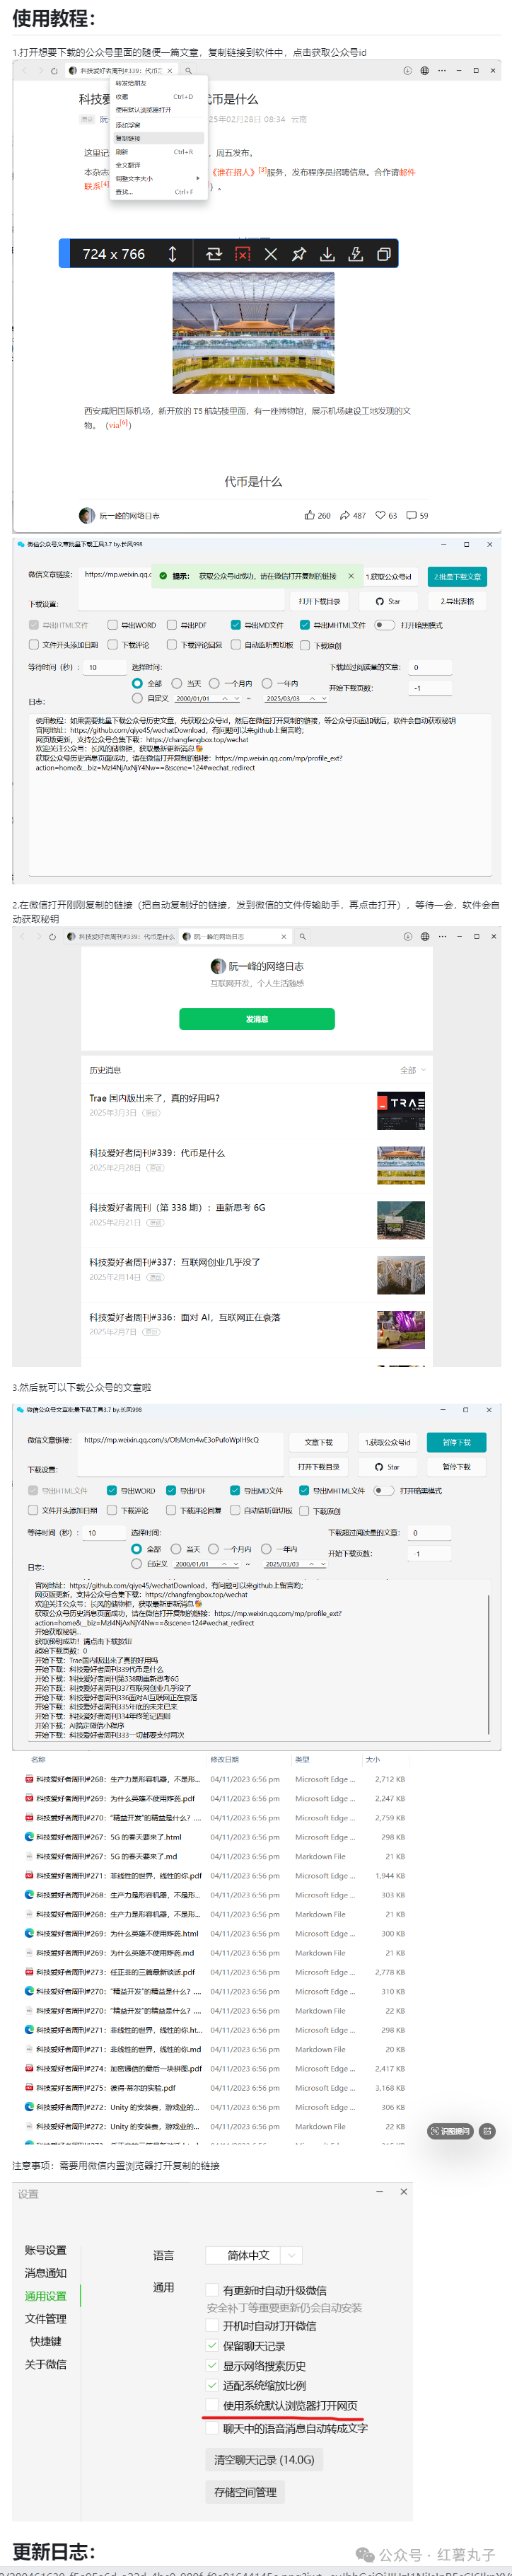Click the 阮一峰的网络日志 avatar under the article

tap(87, 515)
